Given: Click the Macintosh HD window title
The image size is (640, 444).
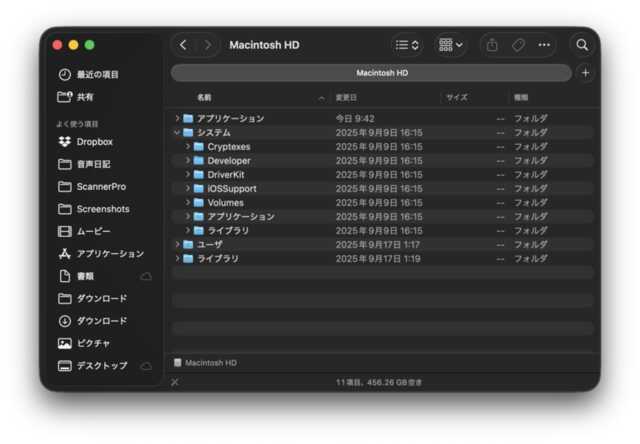Looking at the screenshot, I should [264, 45].
